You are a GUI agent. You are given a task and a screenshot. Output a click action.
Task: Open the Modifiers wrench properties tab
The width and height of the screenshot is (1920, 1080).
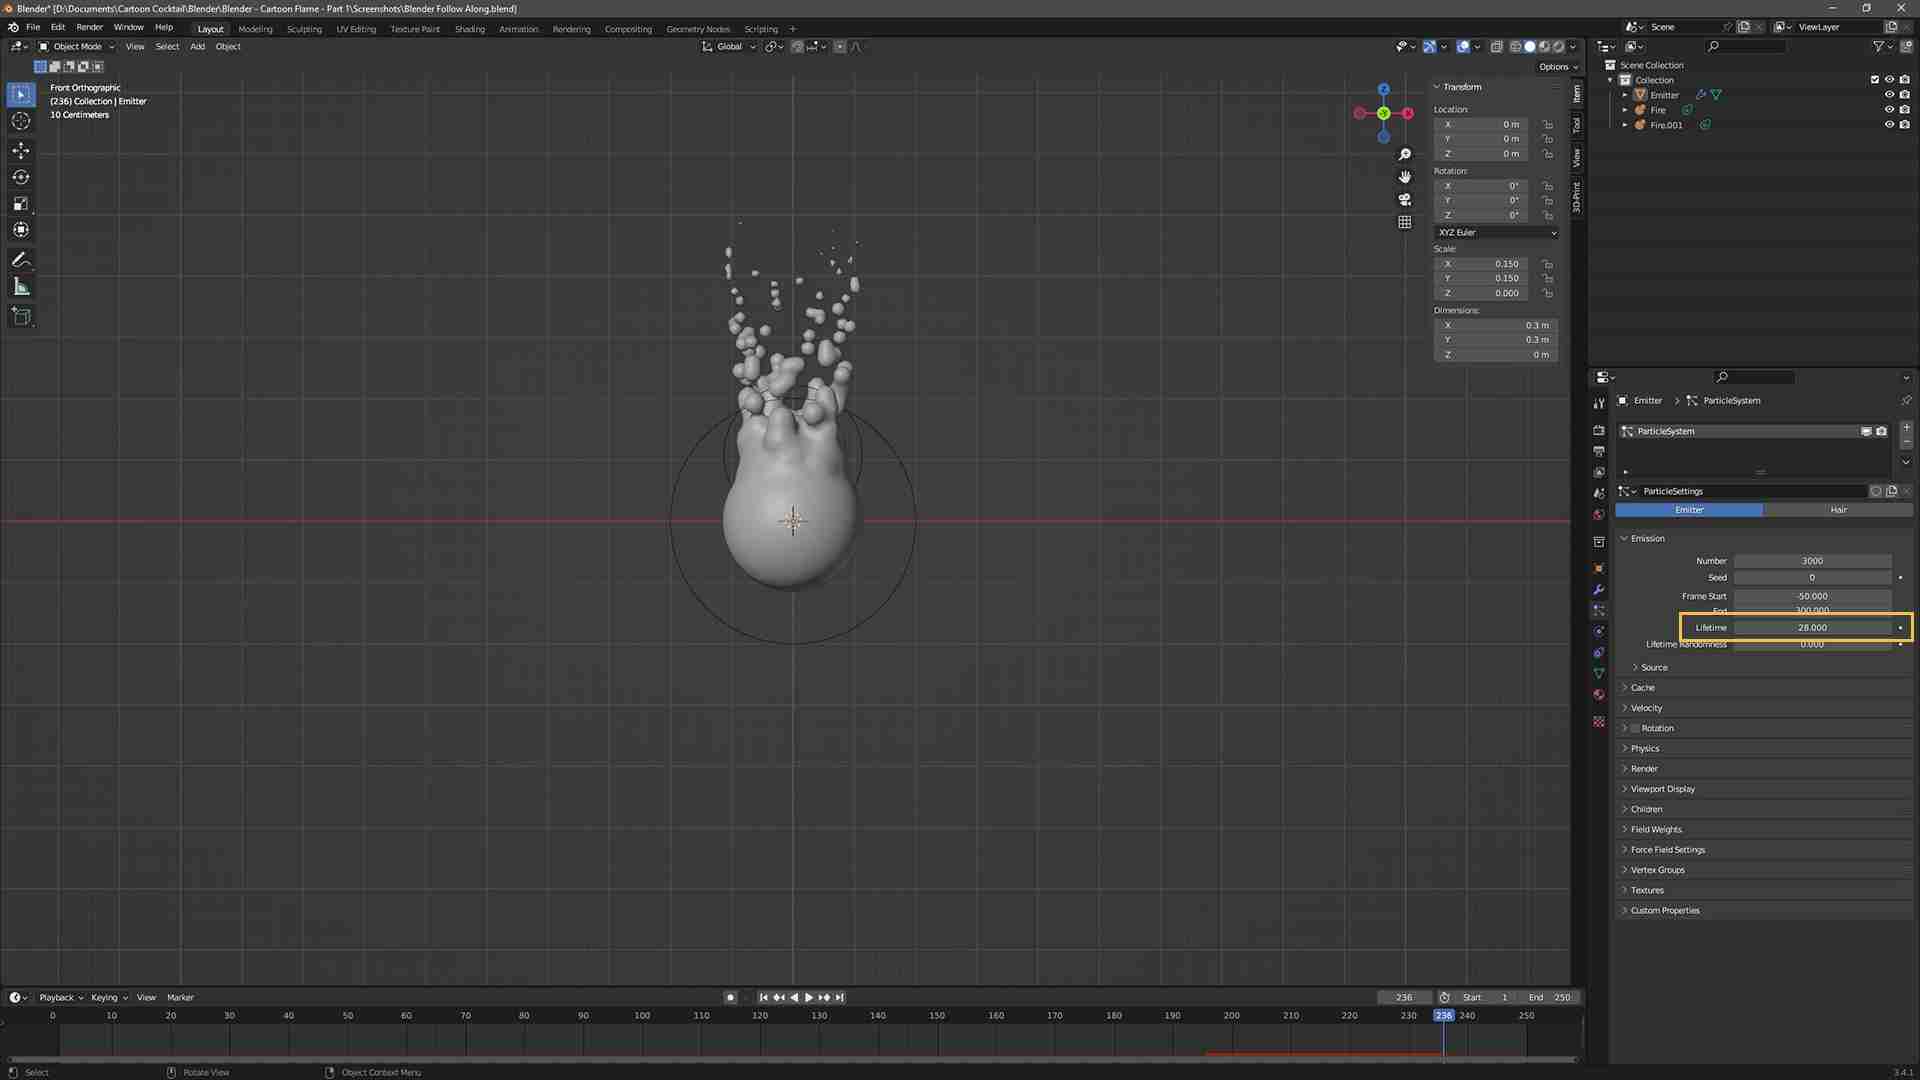(x=1599, y=589)
